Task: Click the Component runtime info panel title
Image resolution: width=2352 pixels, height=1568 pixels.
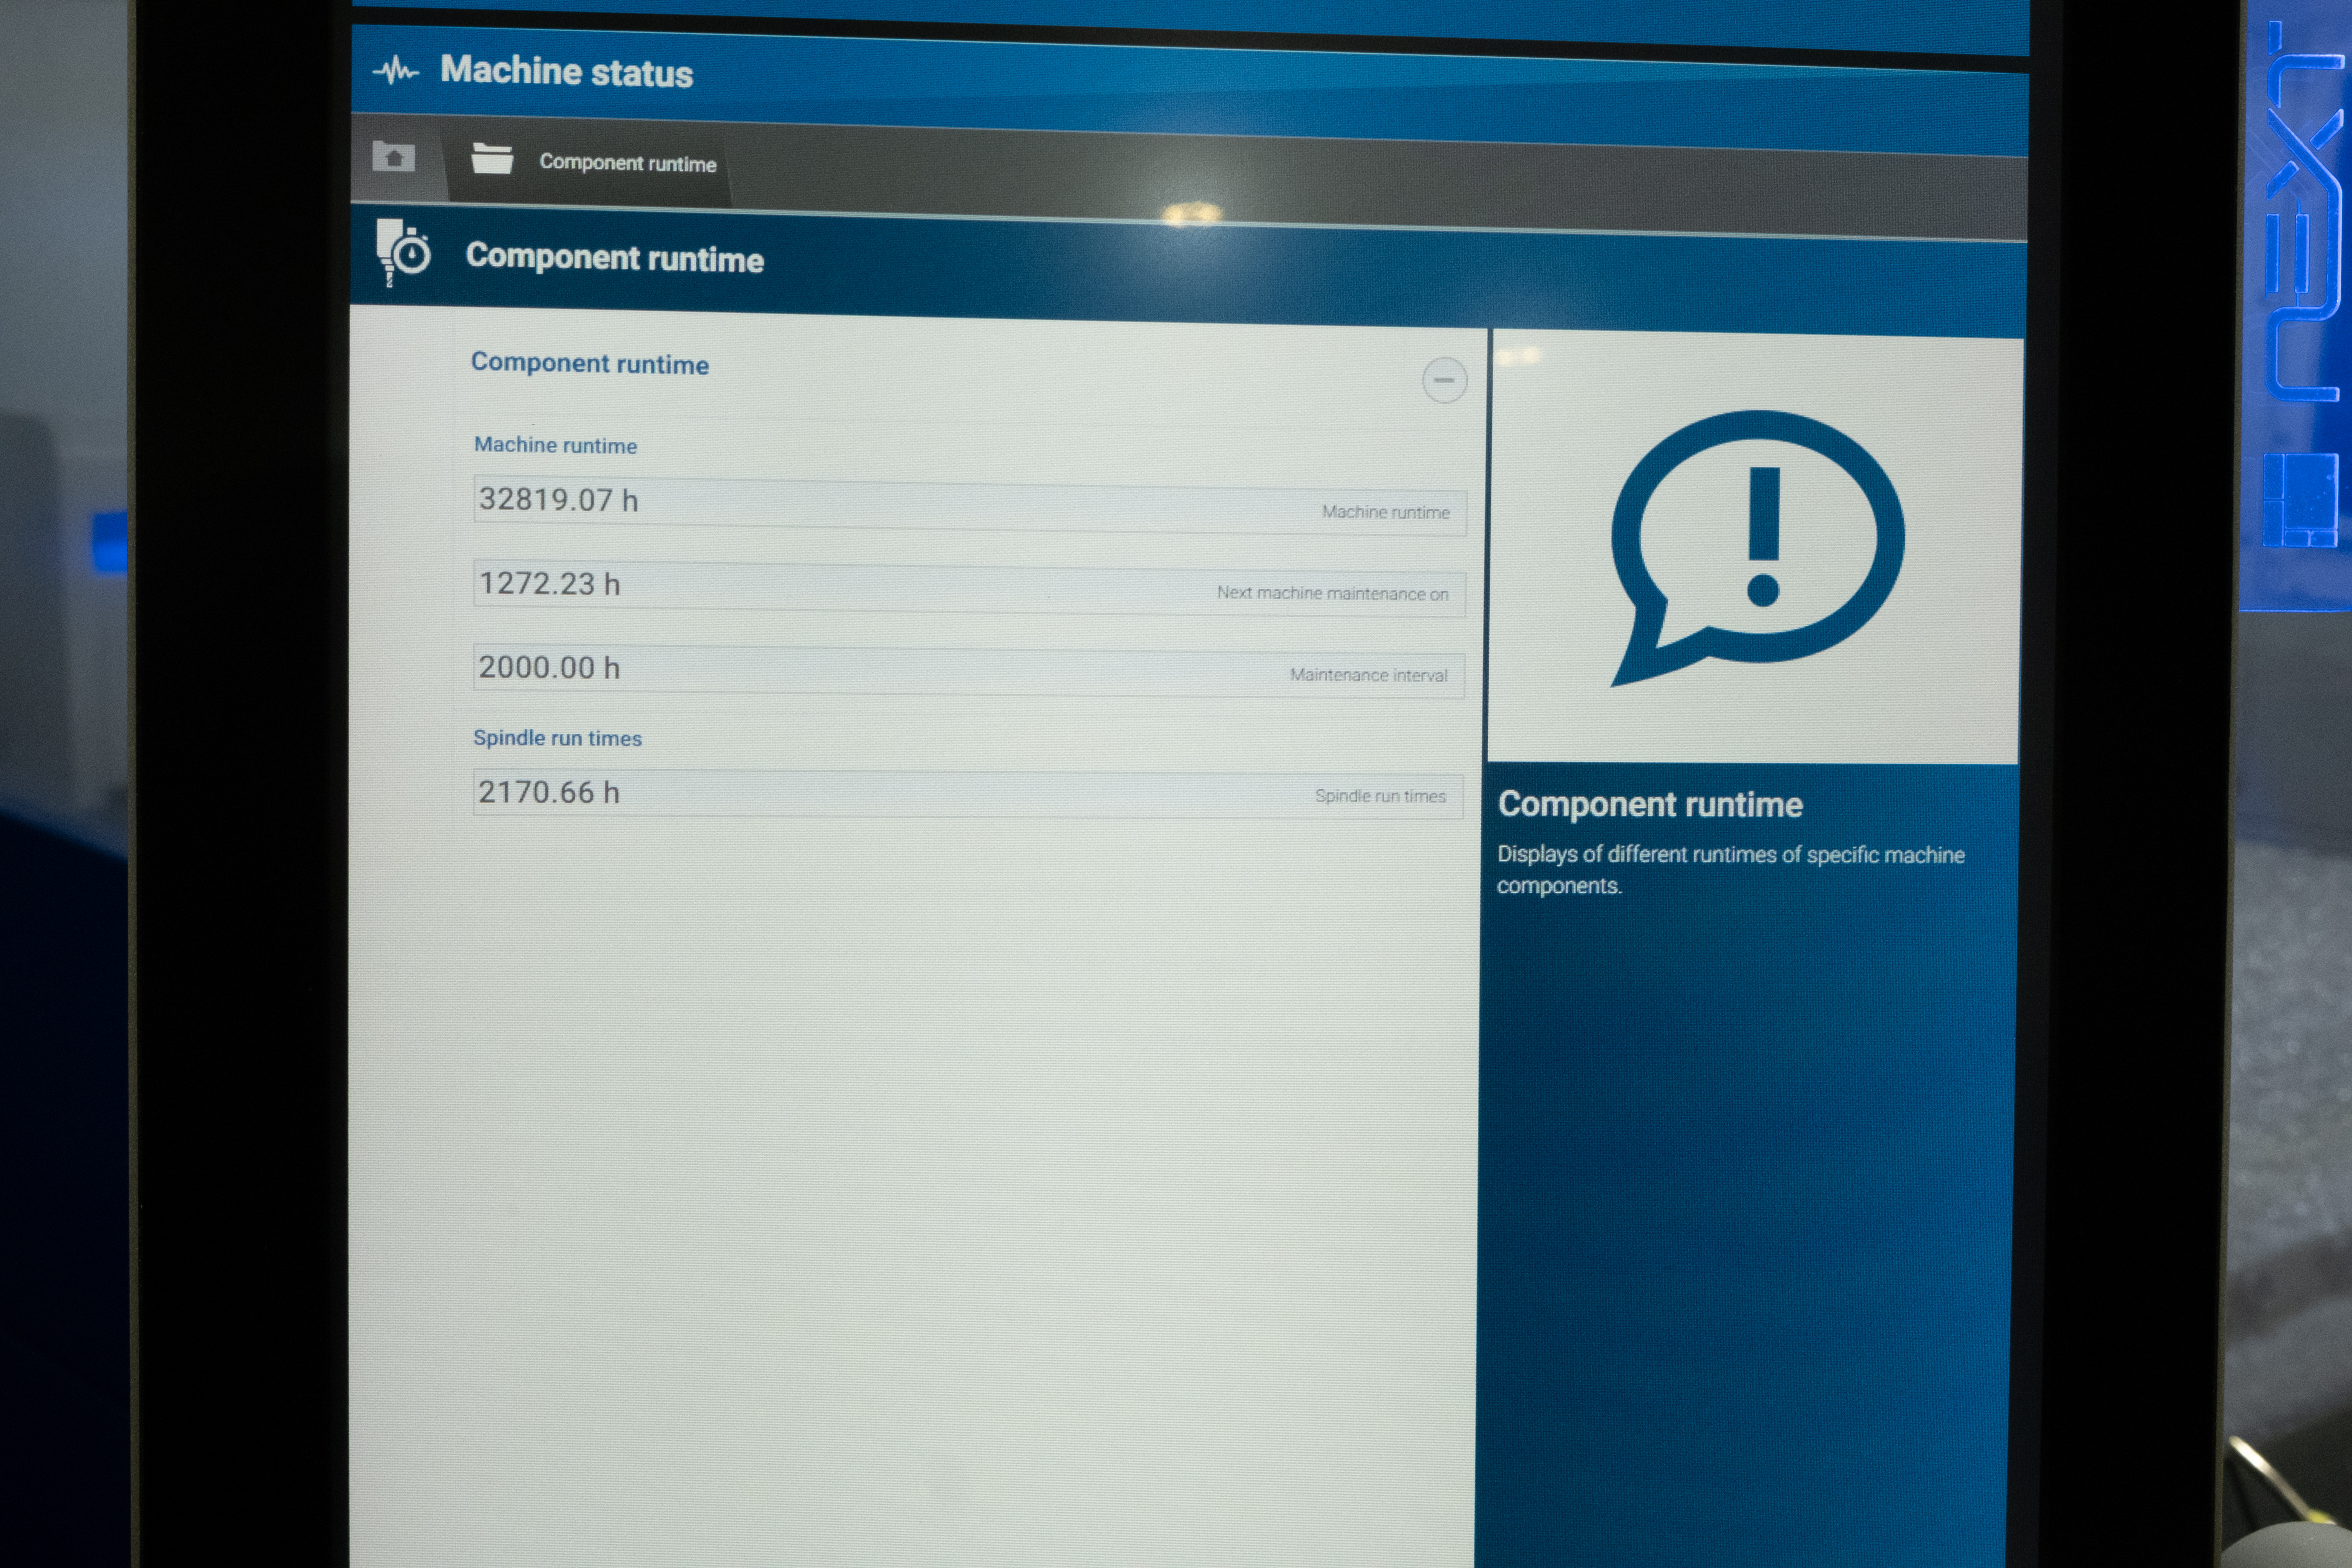Action: (x=1650, y=805)
